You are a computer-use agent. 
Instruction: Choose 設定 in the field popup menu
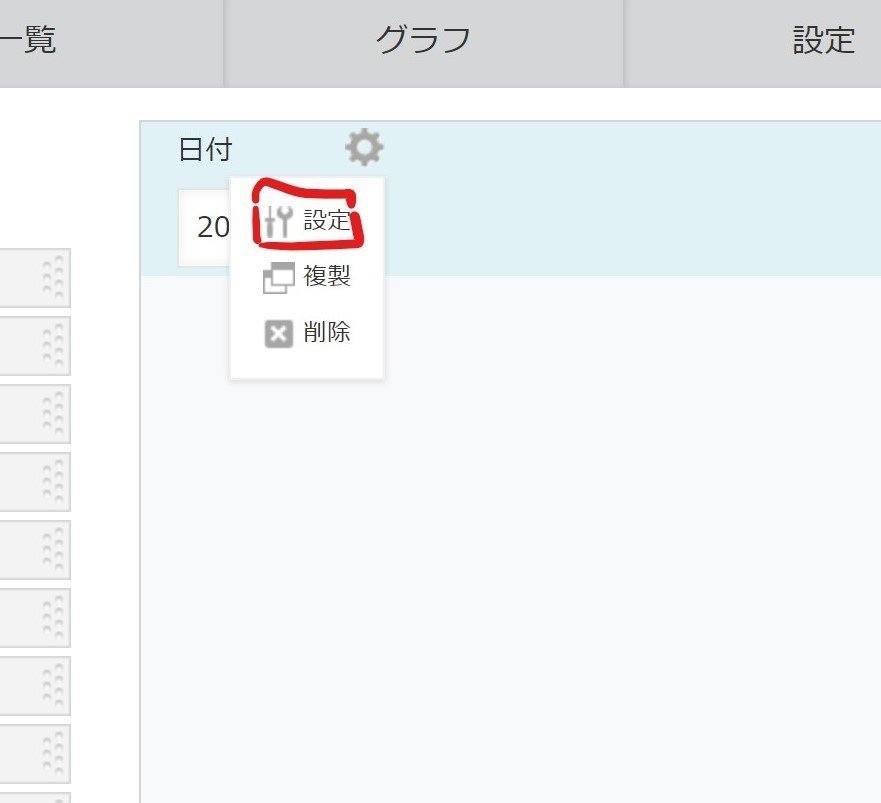[307, 220]
